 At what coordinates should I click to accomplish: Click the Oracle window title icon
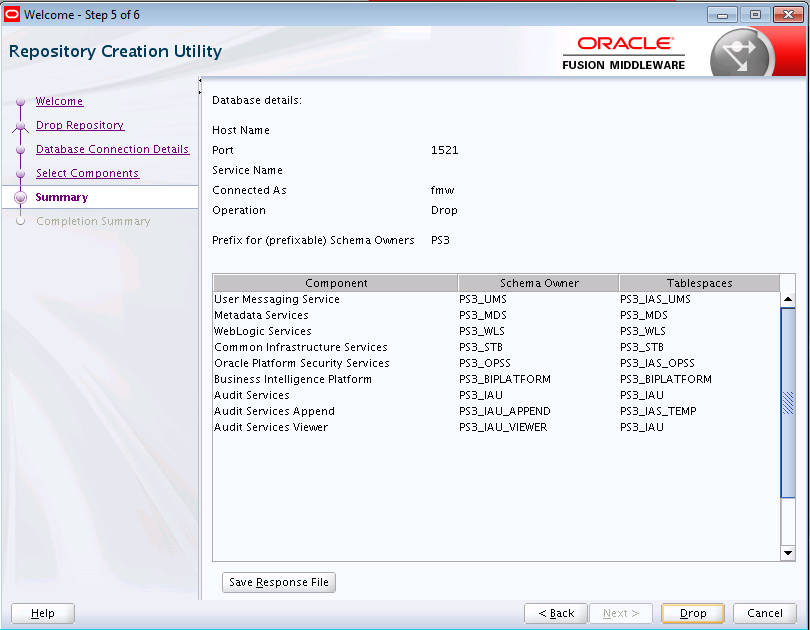pos(11,14)
